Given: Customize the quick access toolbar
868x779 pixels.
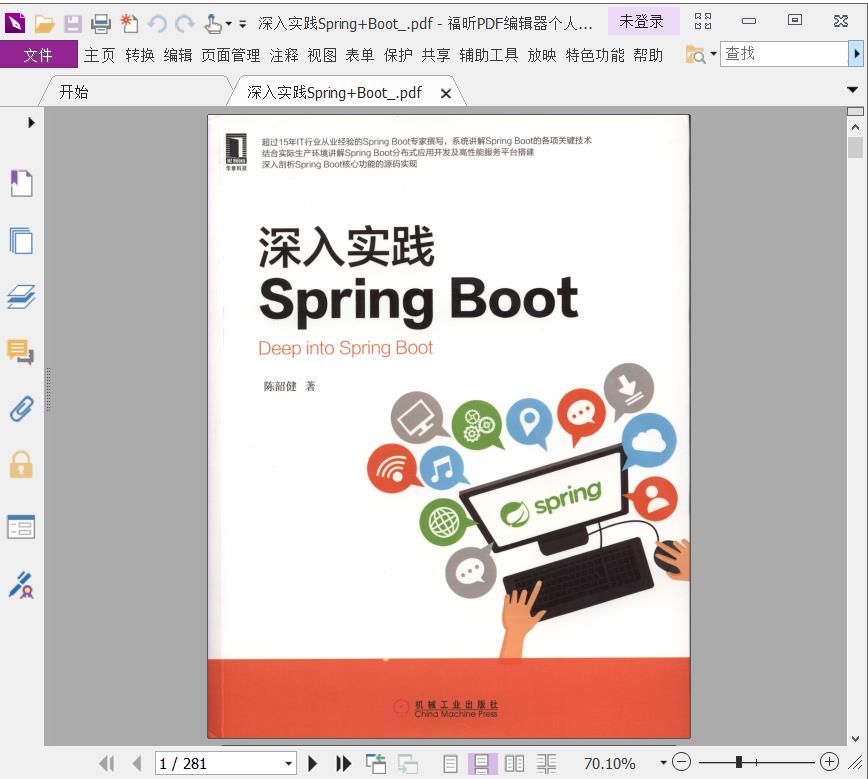Looking at the screenshot, I should pos(242,24).
